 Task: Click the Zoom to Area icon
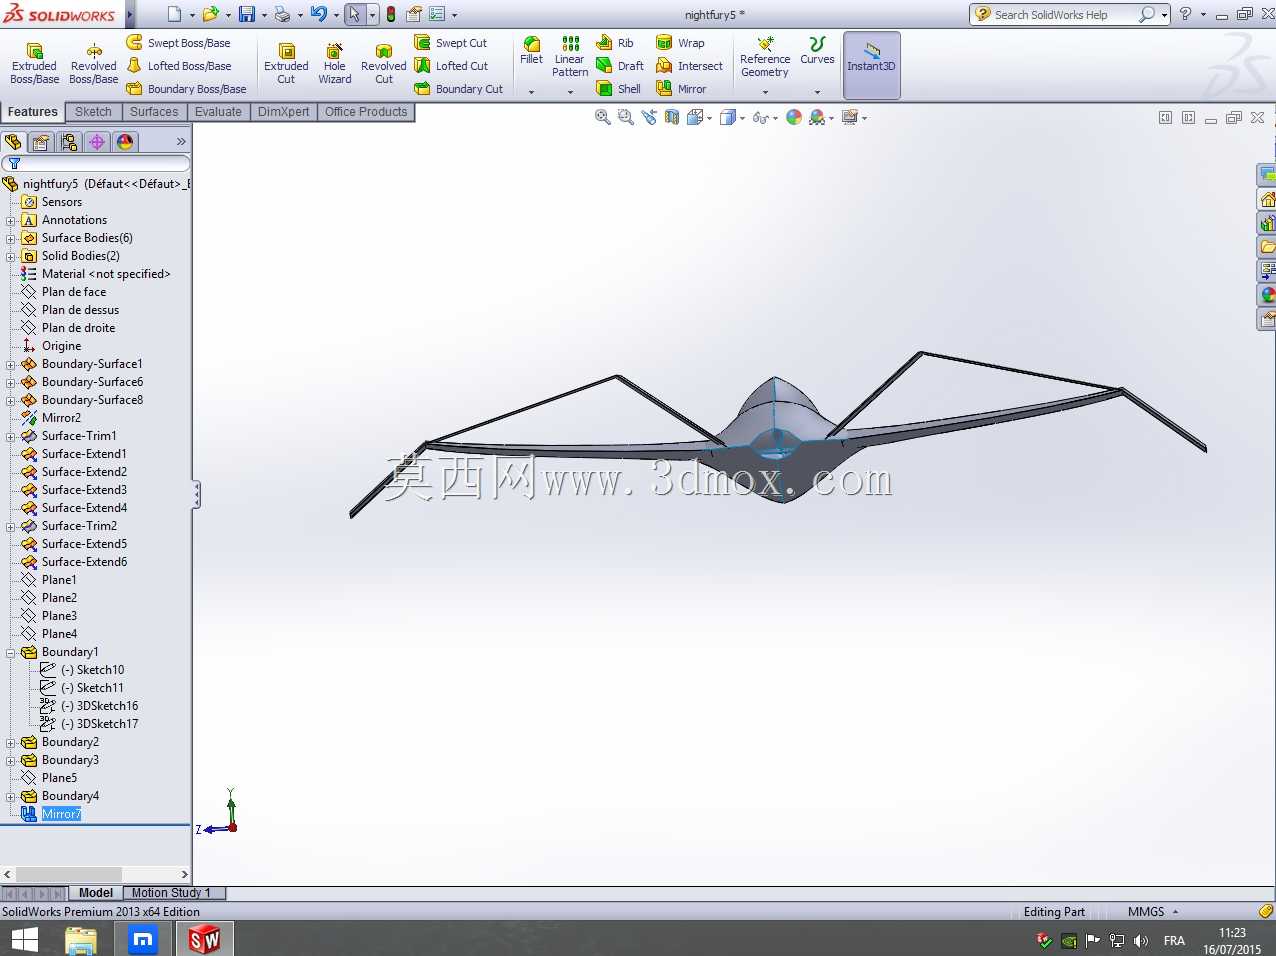click(x=626, y=117)
